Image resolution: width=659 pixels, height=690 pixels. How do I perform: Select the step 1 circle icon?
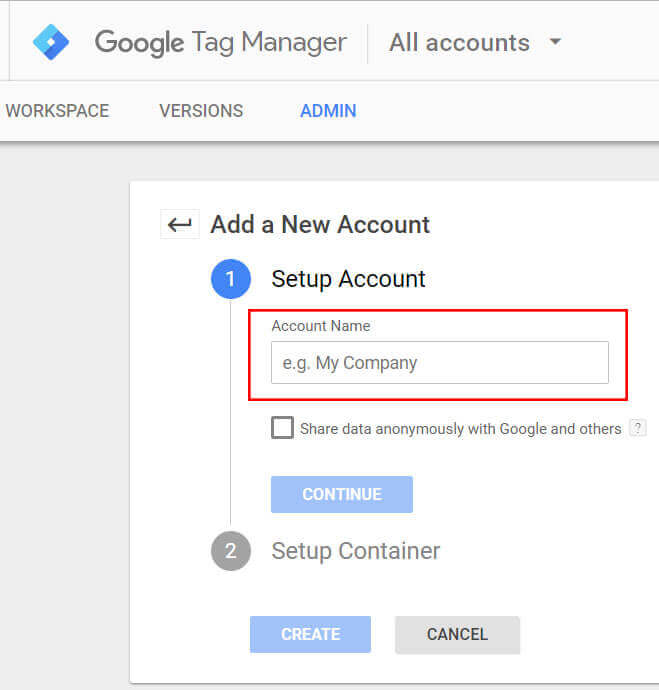231,279
